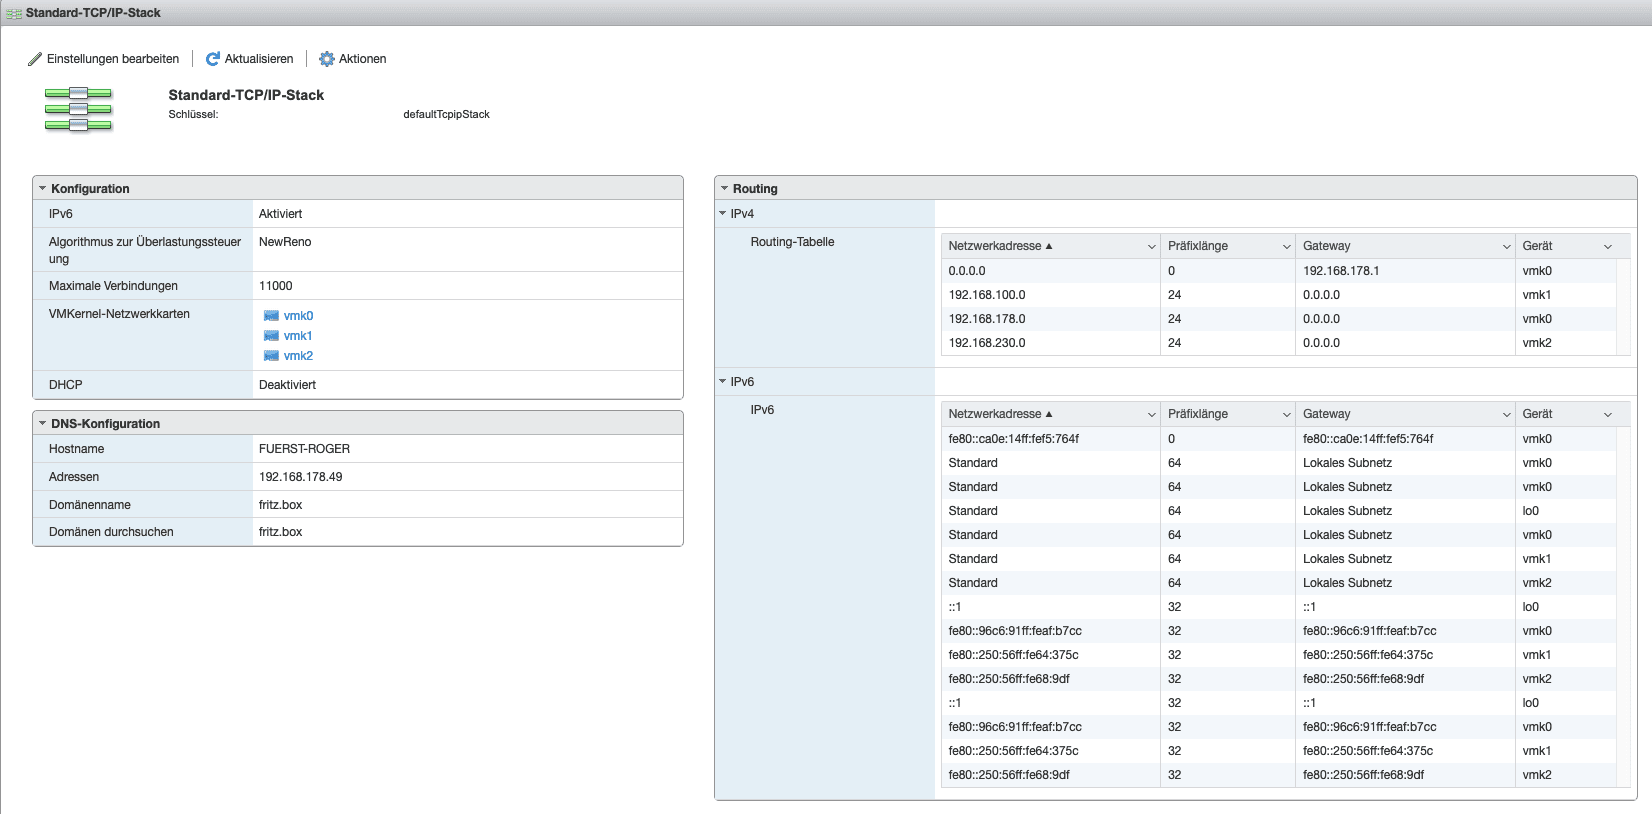Click the pencil edit settings icon

click(35, 59)
